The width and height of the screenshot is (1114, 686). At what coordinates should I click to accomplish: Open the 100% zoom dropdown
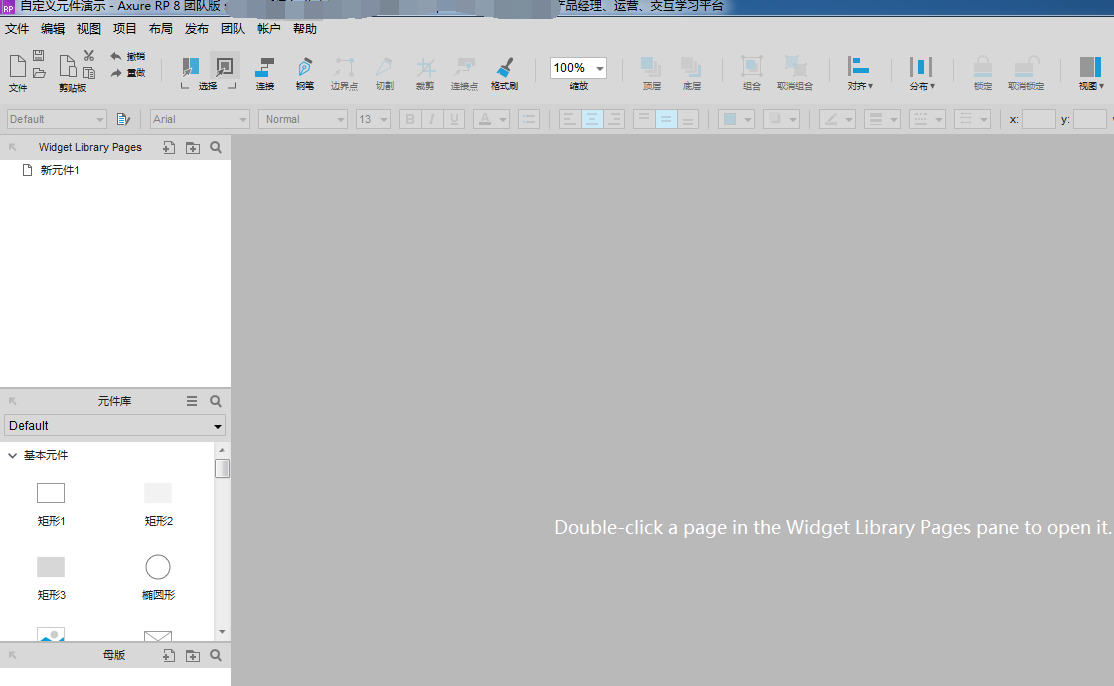600,69
